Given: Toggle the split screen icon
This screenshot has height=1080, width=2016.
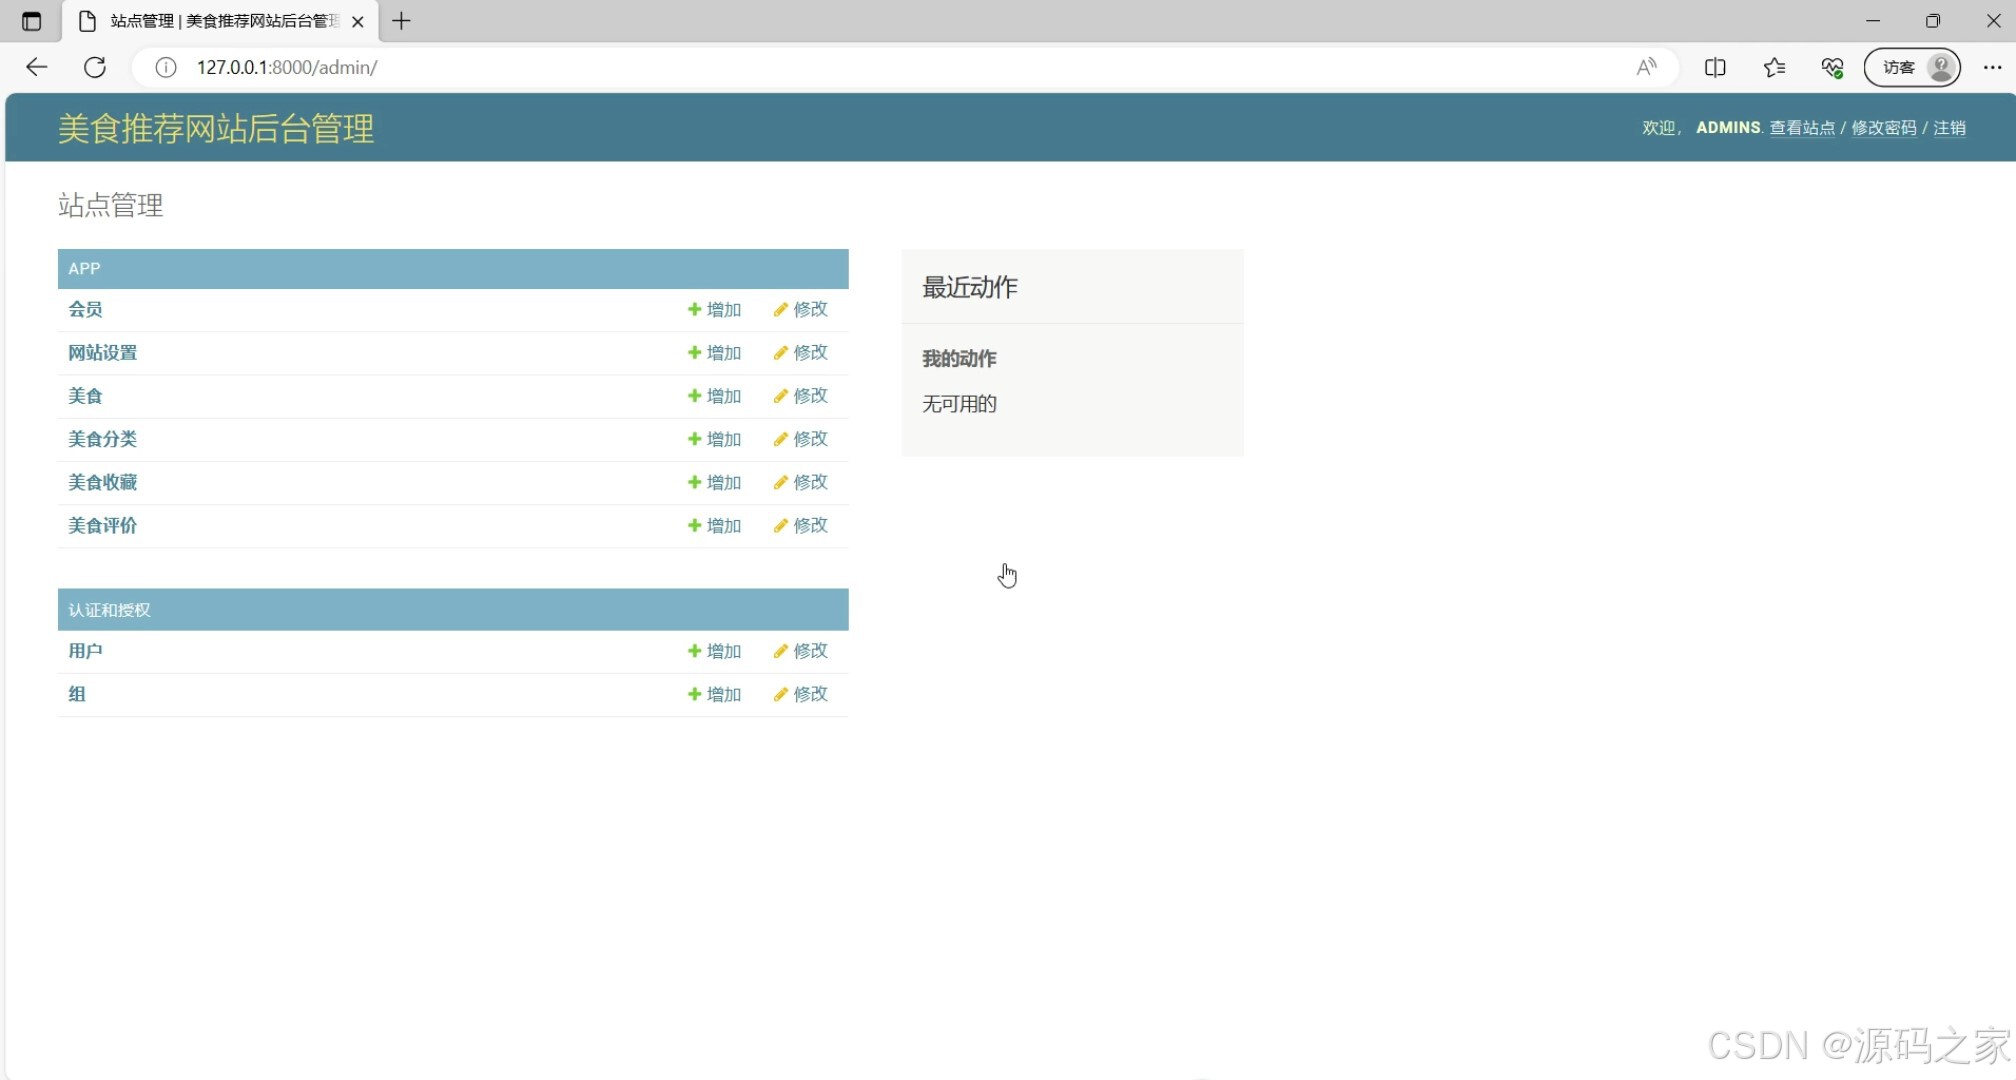Looking at the screenshot, I should coord(1715,67).
